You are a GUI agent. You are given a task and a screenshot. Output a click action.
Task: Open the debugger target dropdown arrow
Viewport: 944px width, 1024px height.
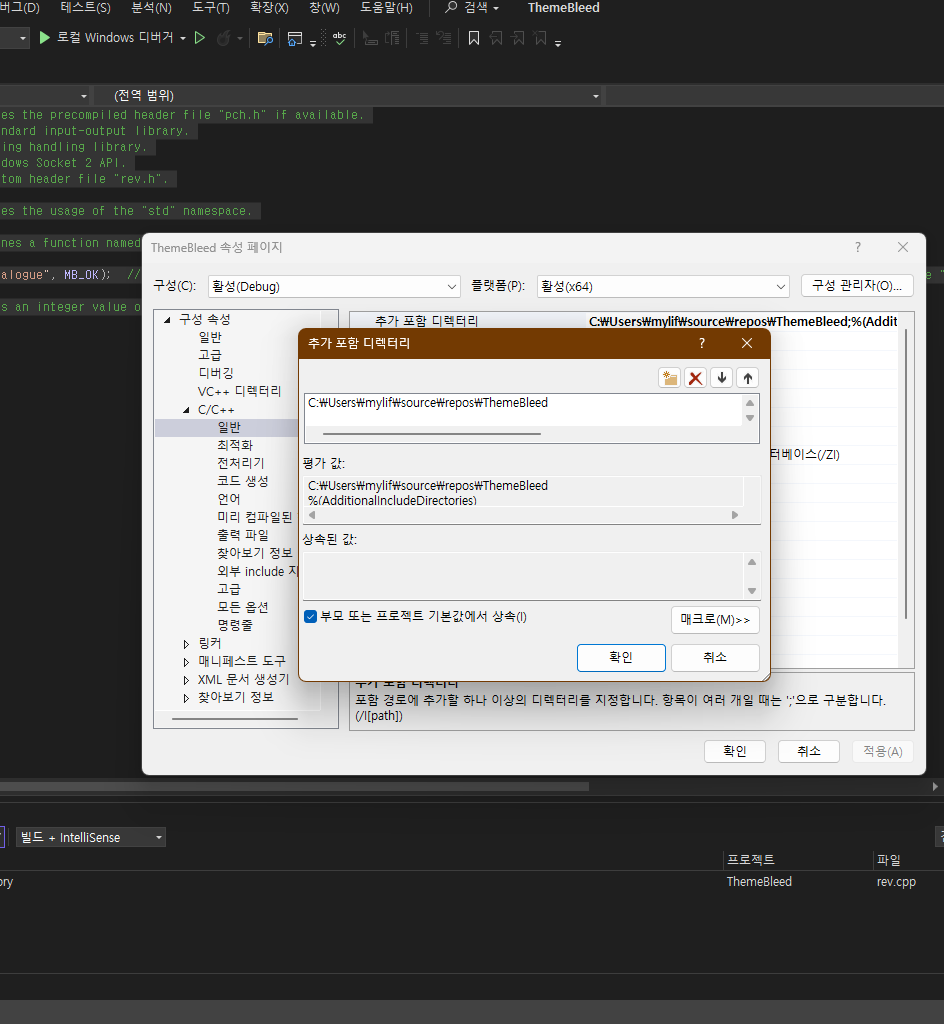183,39
